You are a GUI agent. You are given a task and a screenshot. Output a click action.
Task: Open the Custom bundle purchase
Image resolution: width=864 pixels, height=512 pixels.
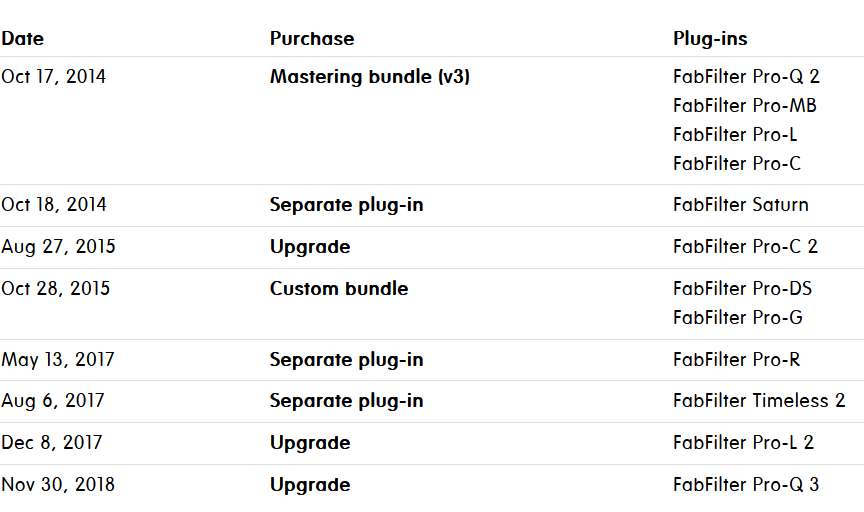(x=339, y=289)
